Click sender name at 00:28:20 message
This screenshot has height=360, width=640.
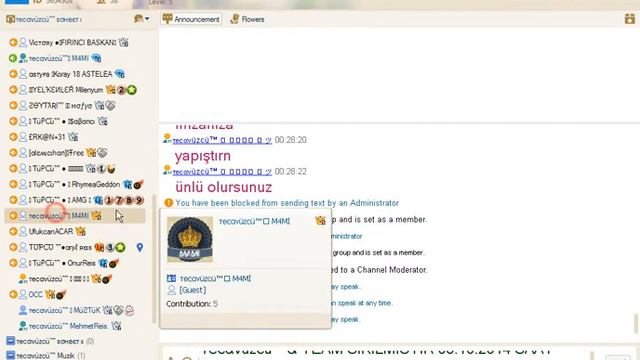click(222, 140)
